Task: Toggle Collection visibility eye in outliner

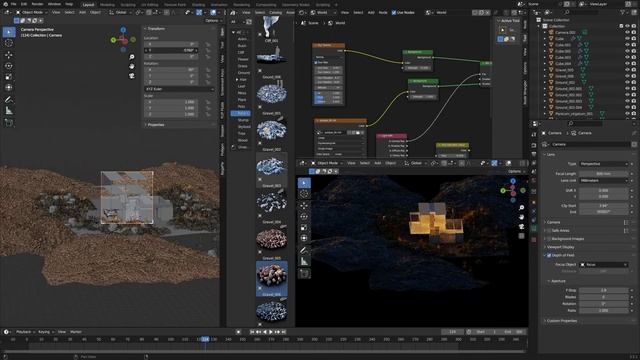Action: pos(627,26)
